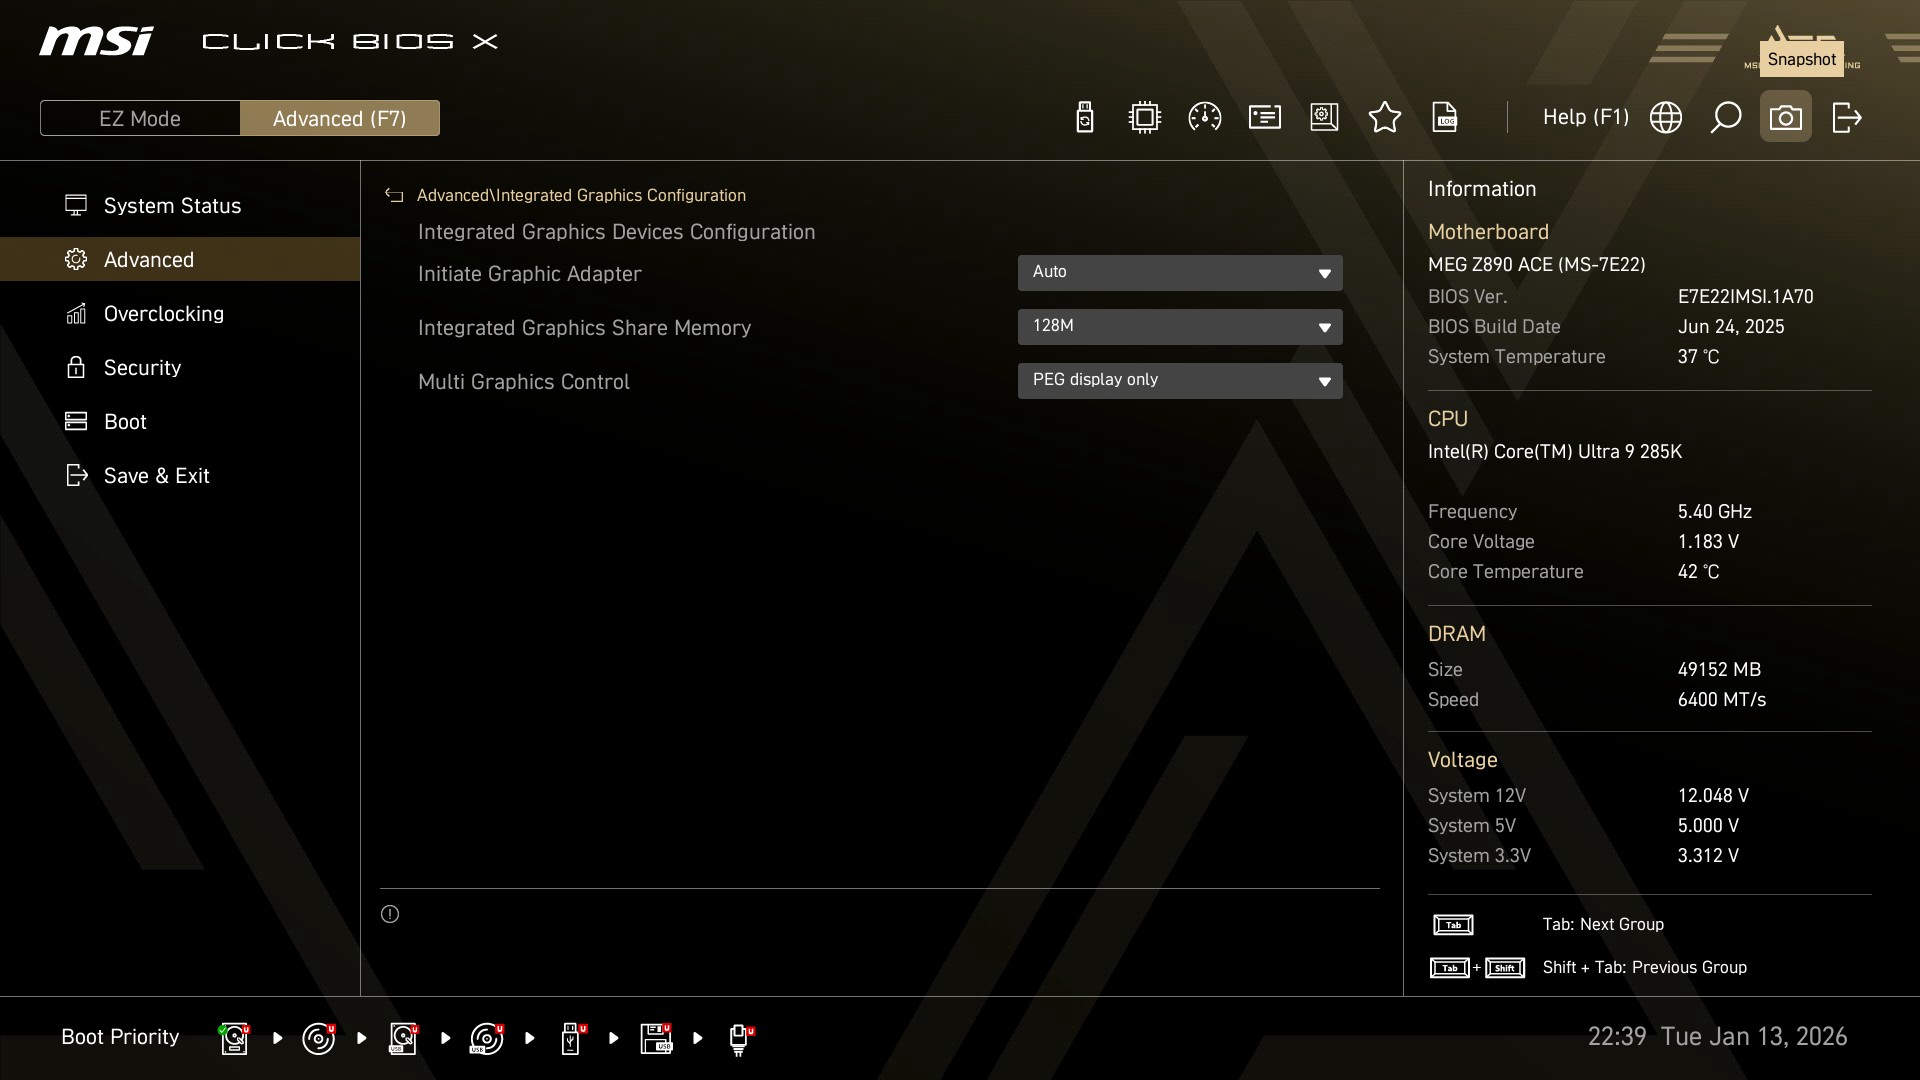Click the exit door icon in toolbar

[x=1846, y=118]
